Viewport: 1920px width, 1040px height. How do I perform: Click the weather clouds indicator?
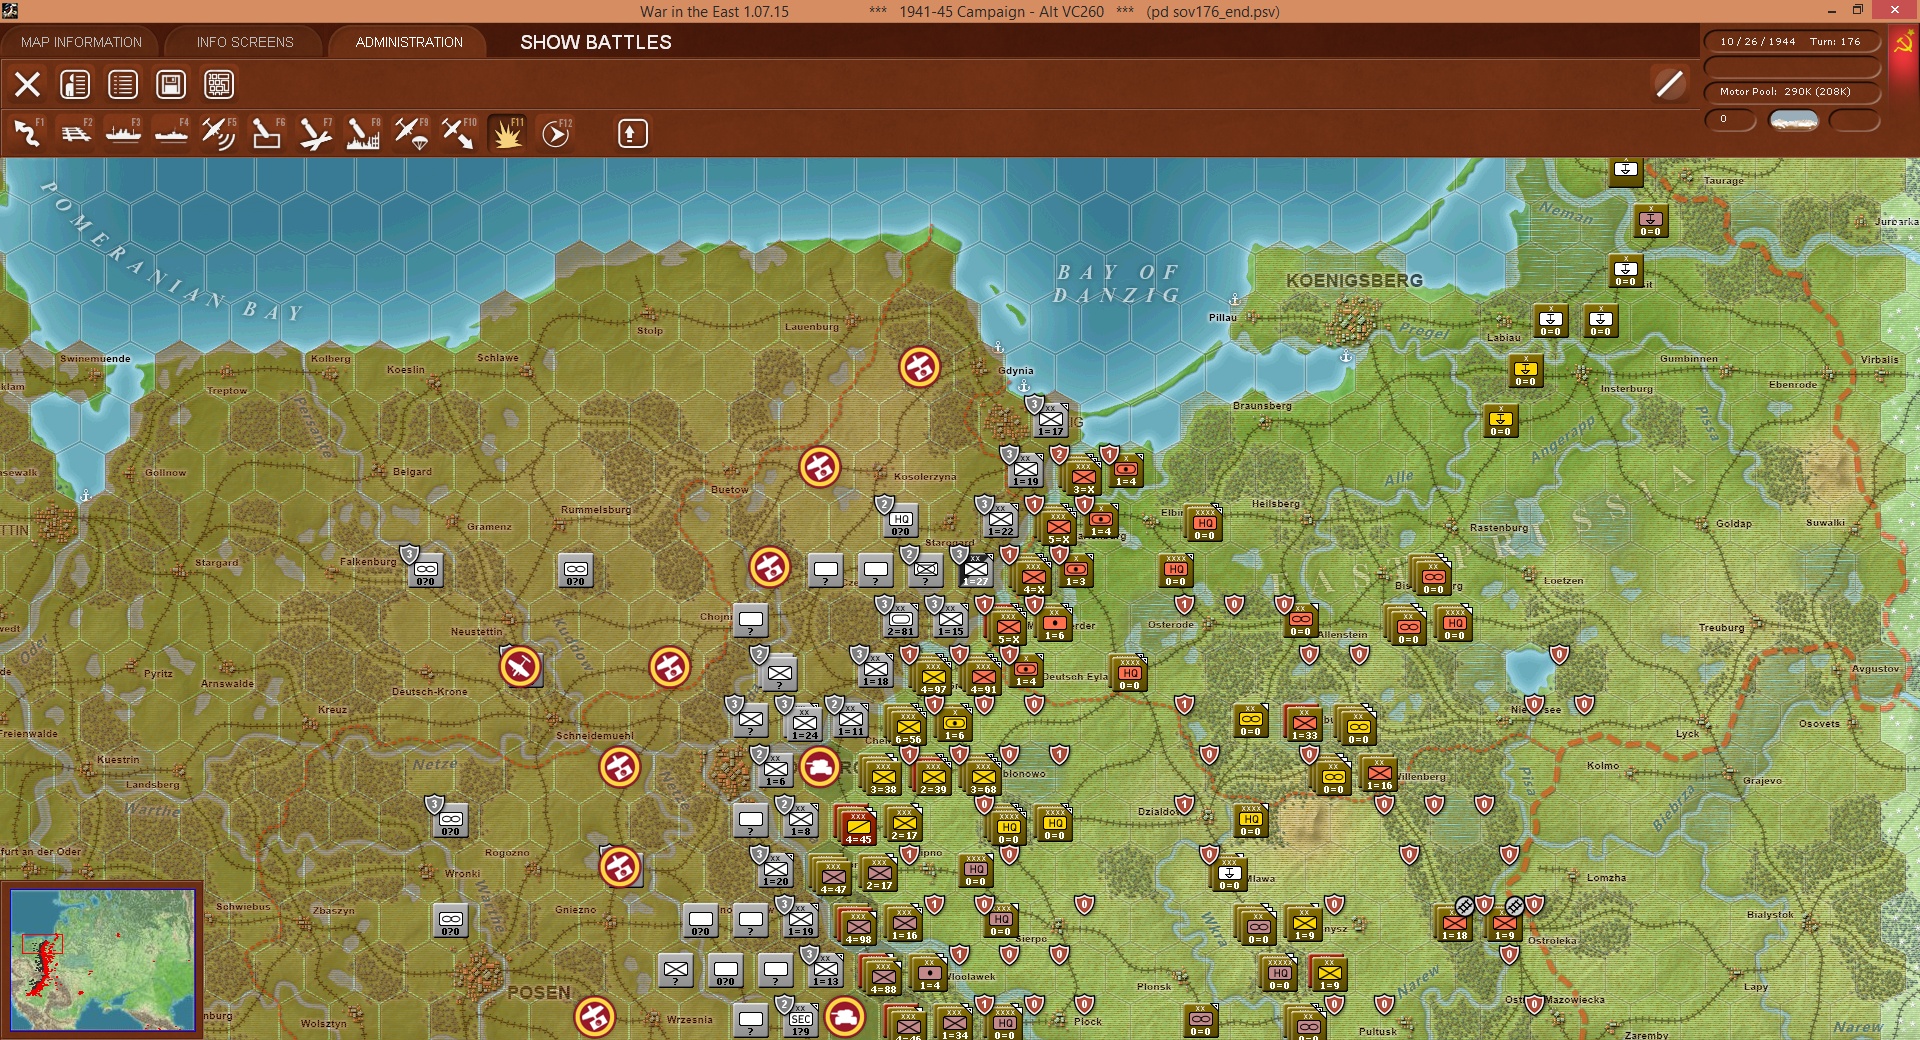pos(1794,120)
